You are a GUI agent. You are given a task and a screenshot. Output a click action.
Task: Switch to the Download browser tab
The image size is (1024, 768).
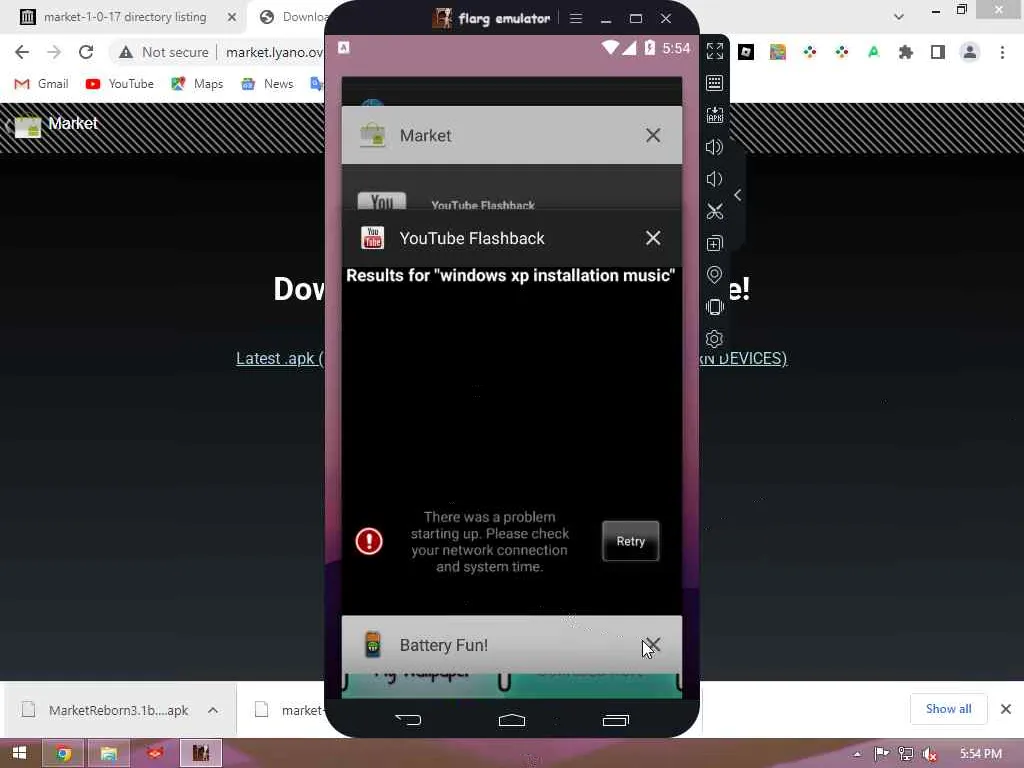coord(294,17)
